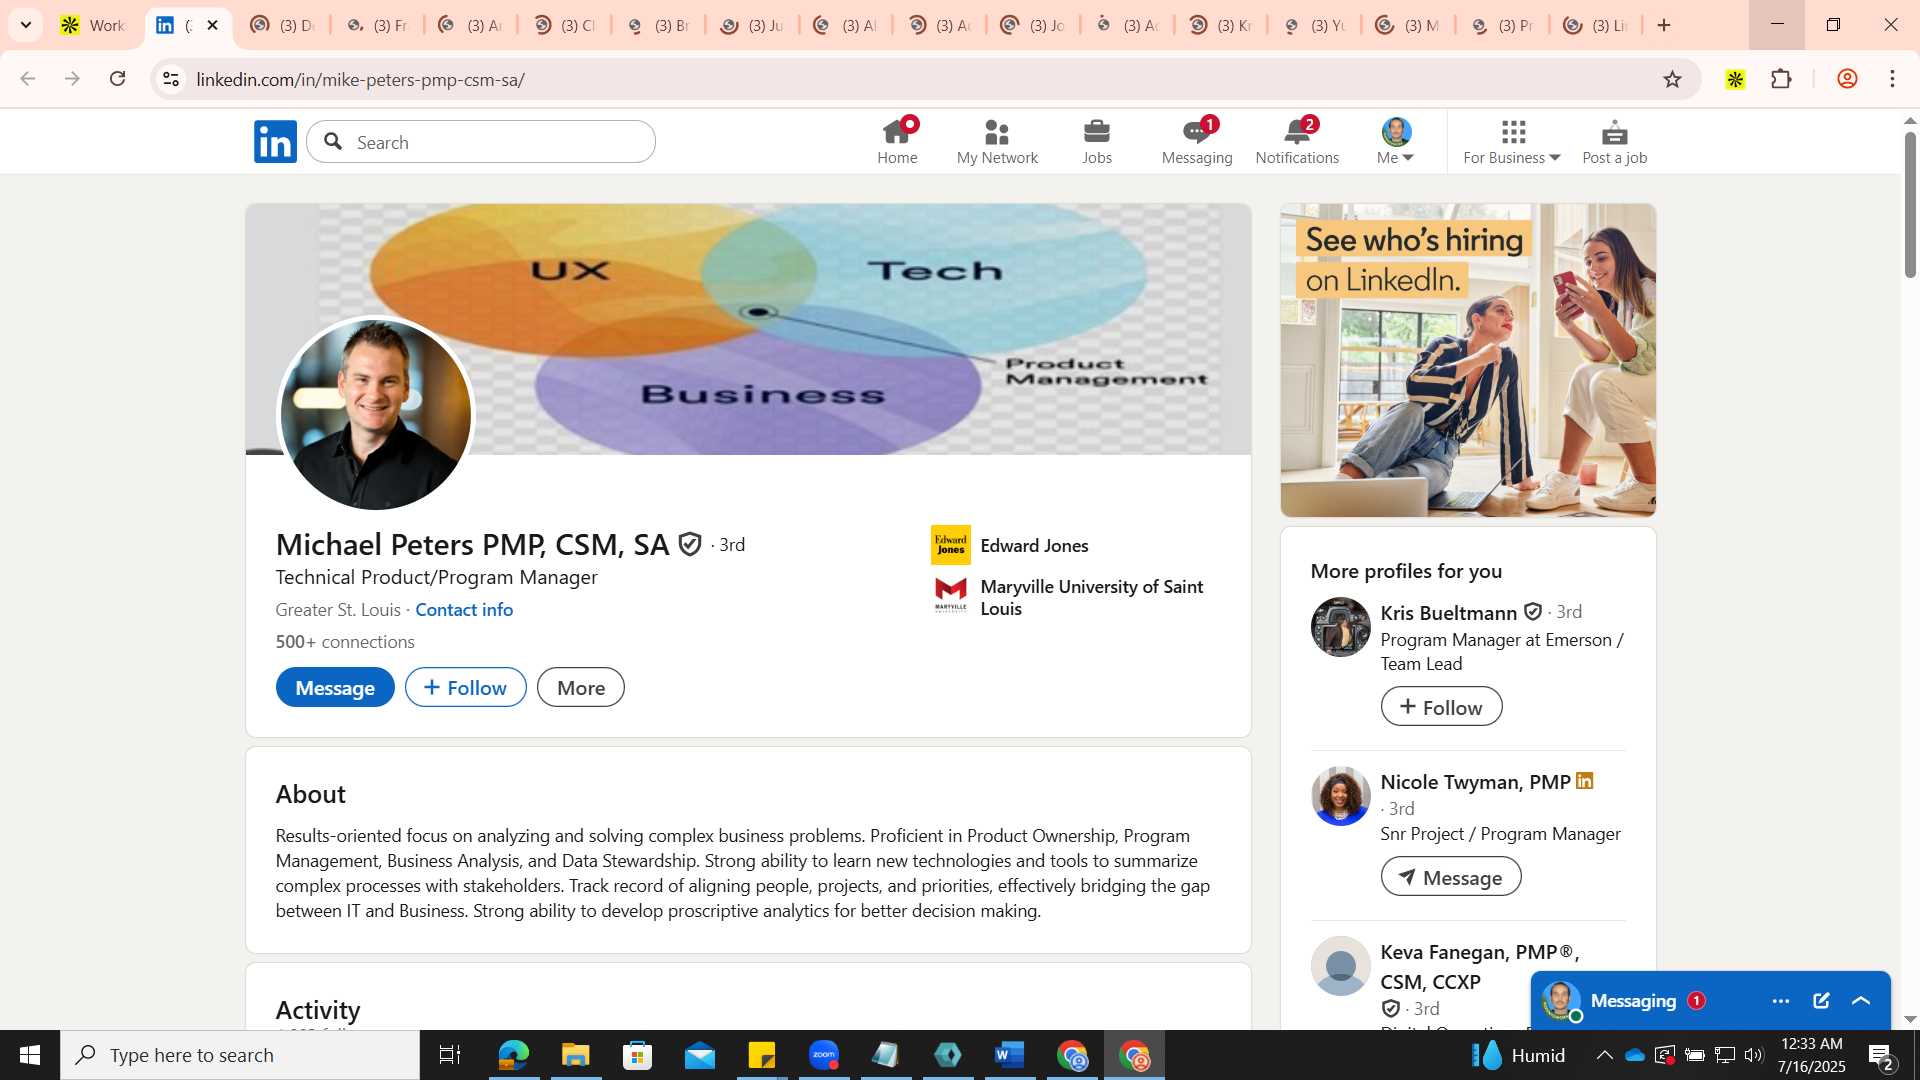Open the LinkedIn home logo
Screen dimensions: 1920x1080
pos(275,142)
